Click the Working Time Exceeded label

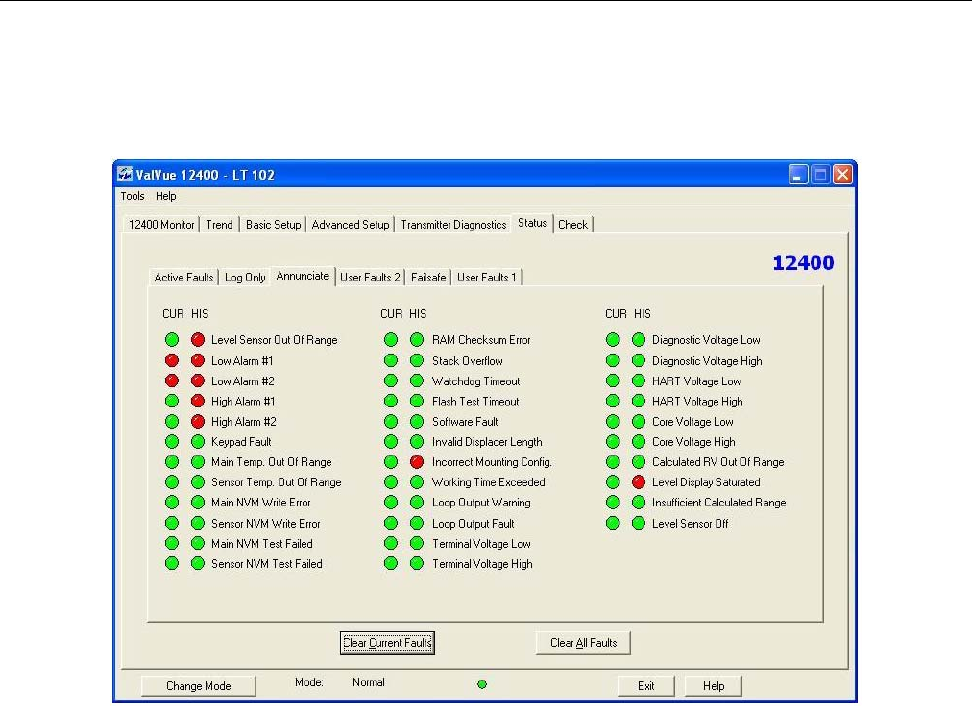coord(488,482)
